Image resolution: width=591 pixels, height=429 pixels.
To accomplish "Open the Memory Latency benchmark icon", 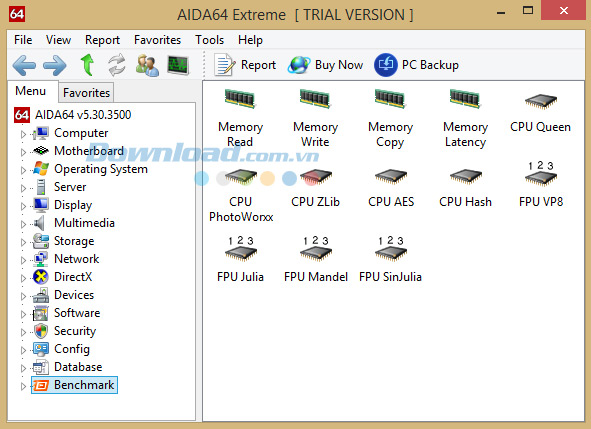I will click(465, 99).
